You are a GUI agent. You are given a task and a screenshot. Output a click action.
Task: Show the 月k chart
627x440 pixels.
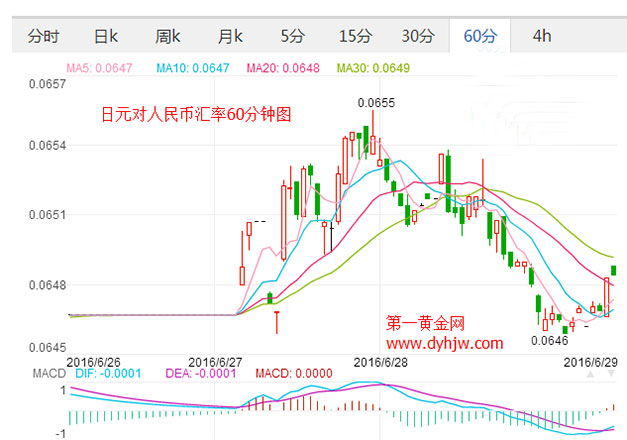click(x=230, y=36)
